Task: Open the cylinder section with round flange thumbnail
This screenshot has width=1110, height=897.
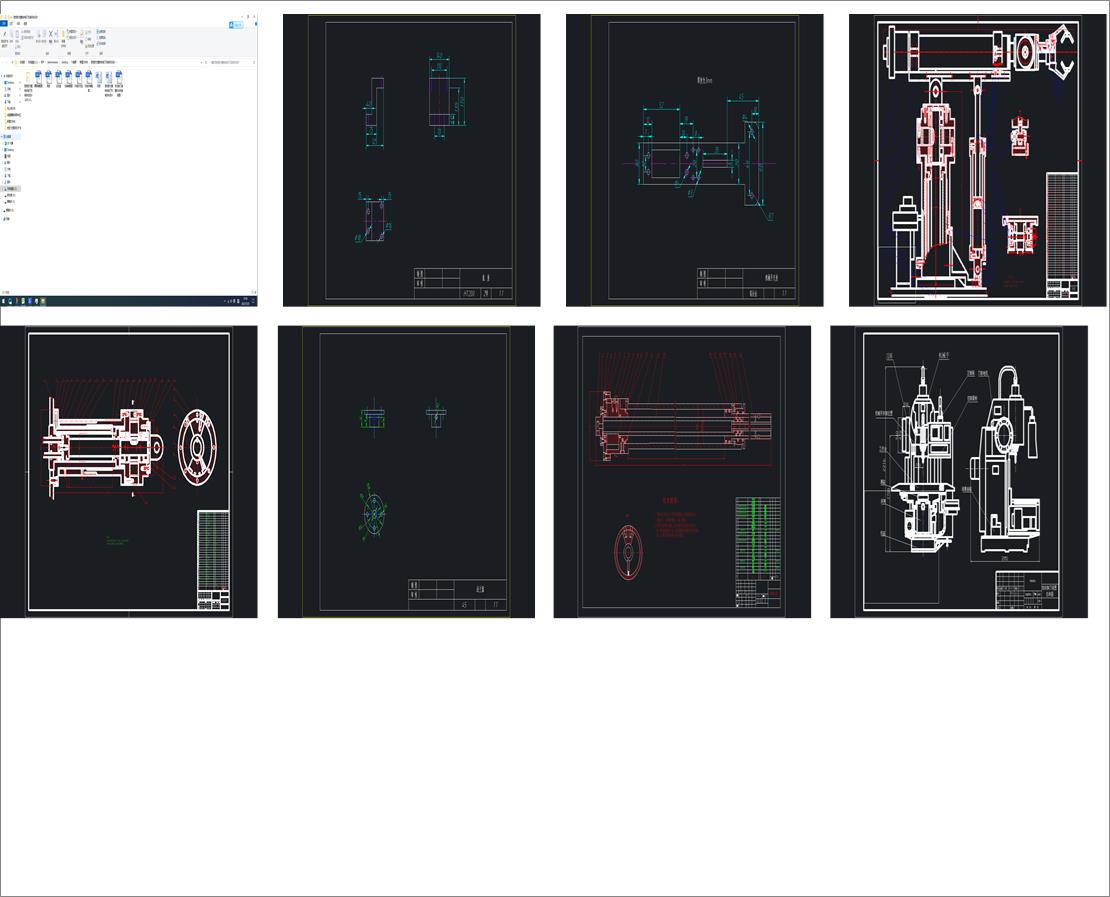Action: (128, 472)
